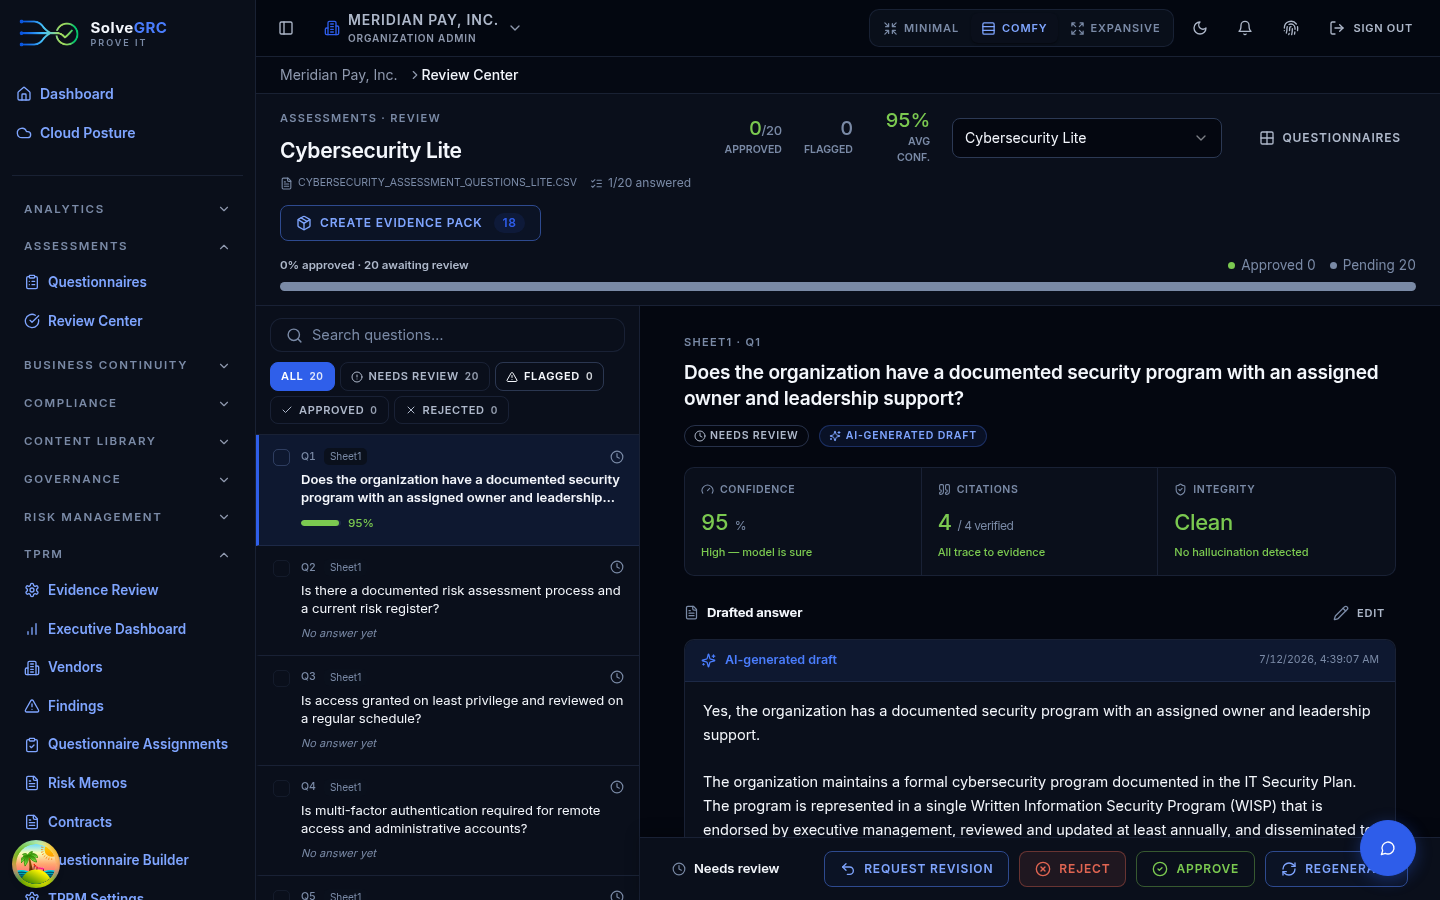Click the Meridian Pay organization building icon
Viewport: 1440px width, 900px height.
332,28
